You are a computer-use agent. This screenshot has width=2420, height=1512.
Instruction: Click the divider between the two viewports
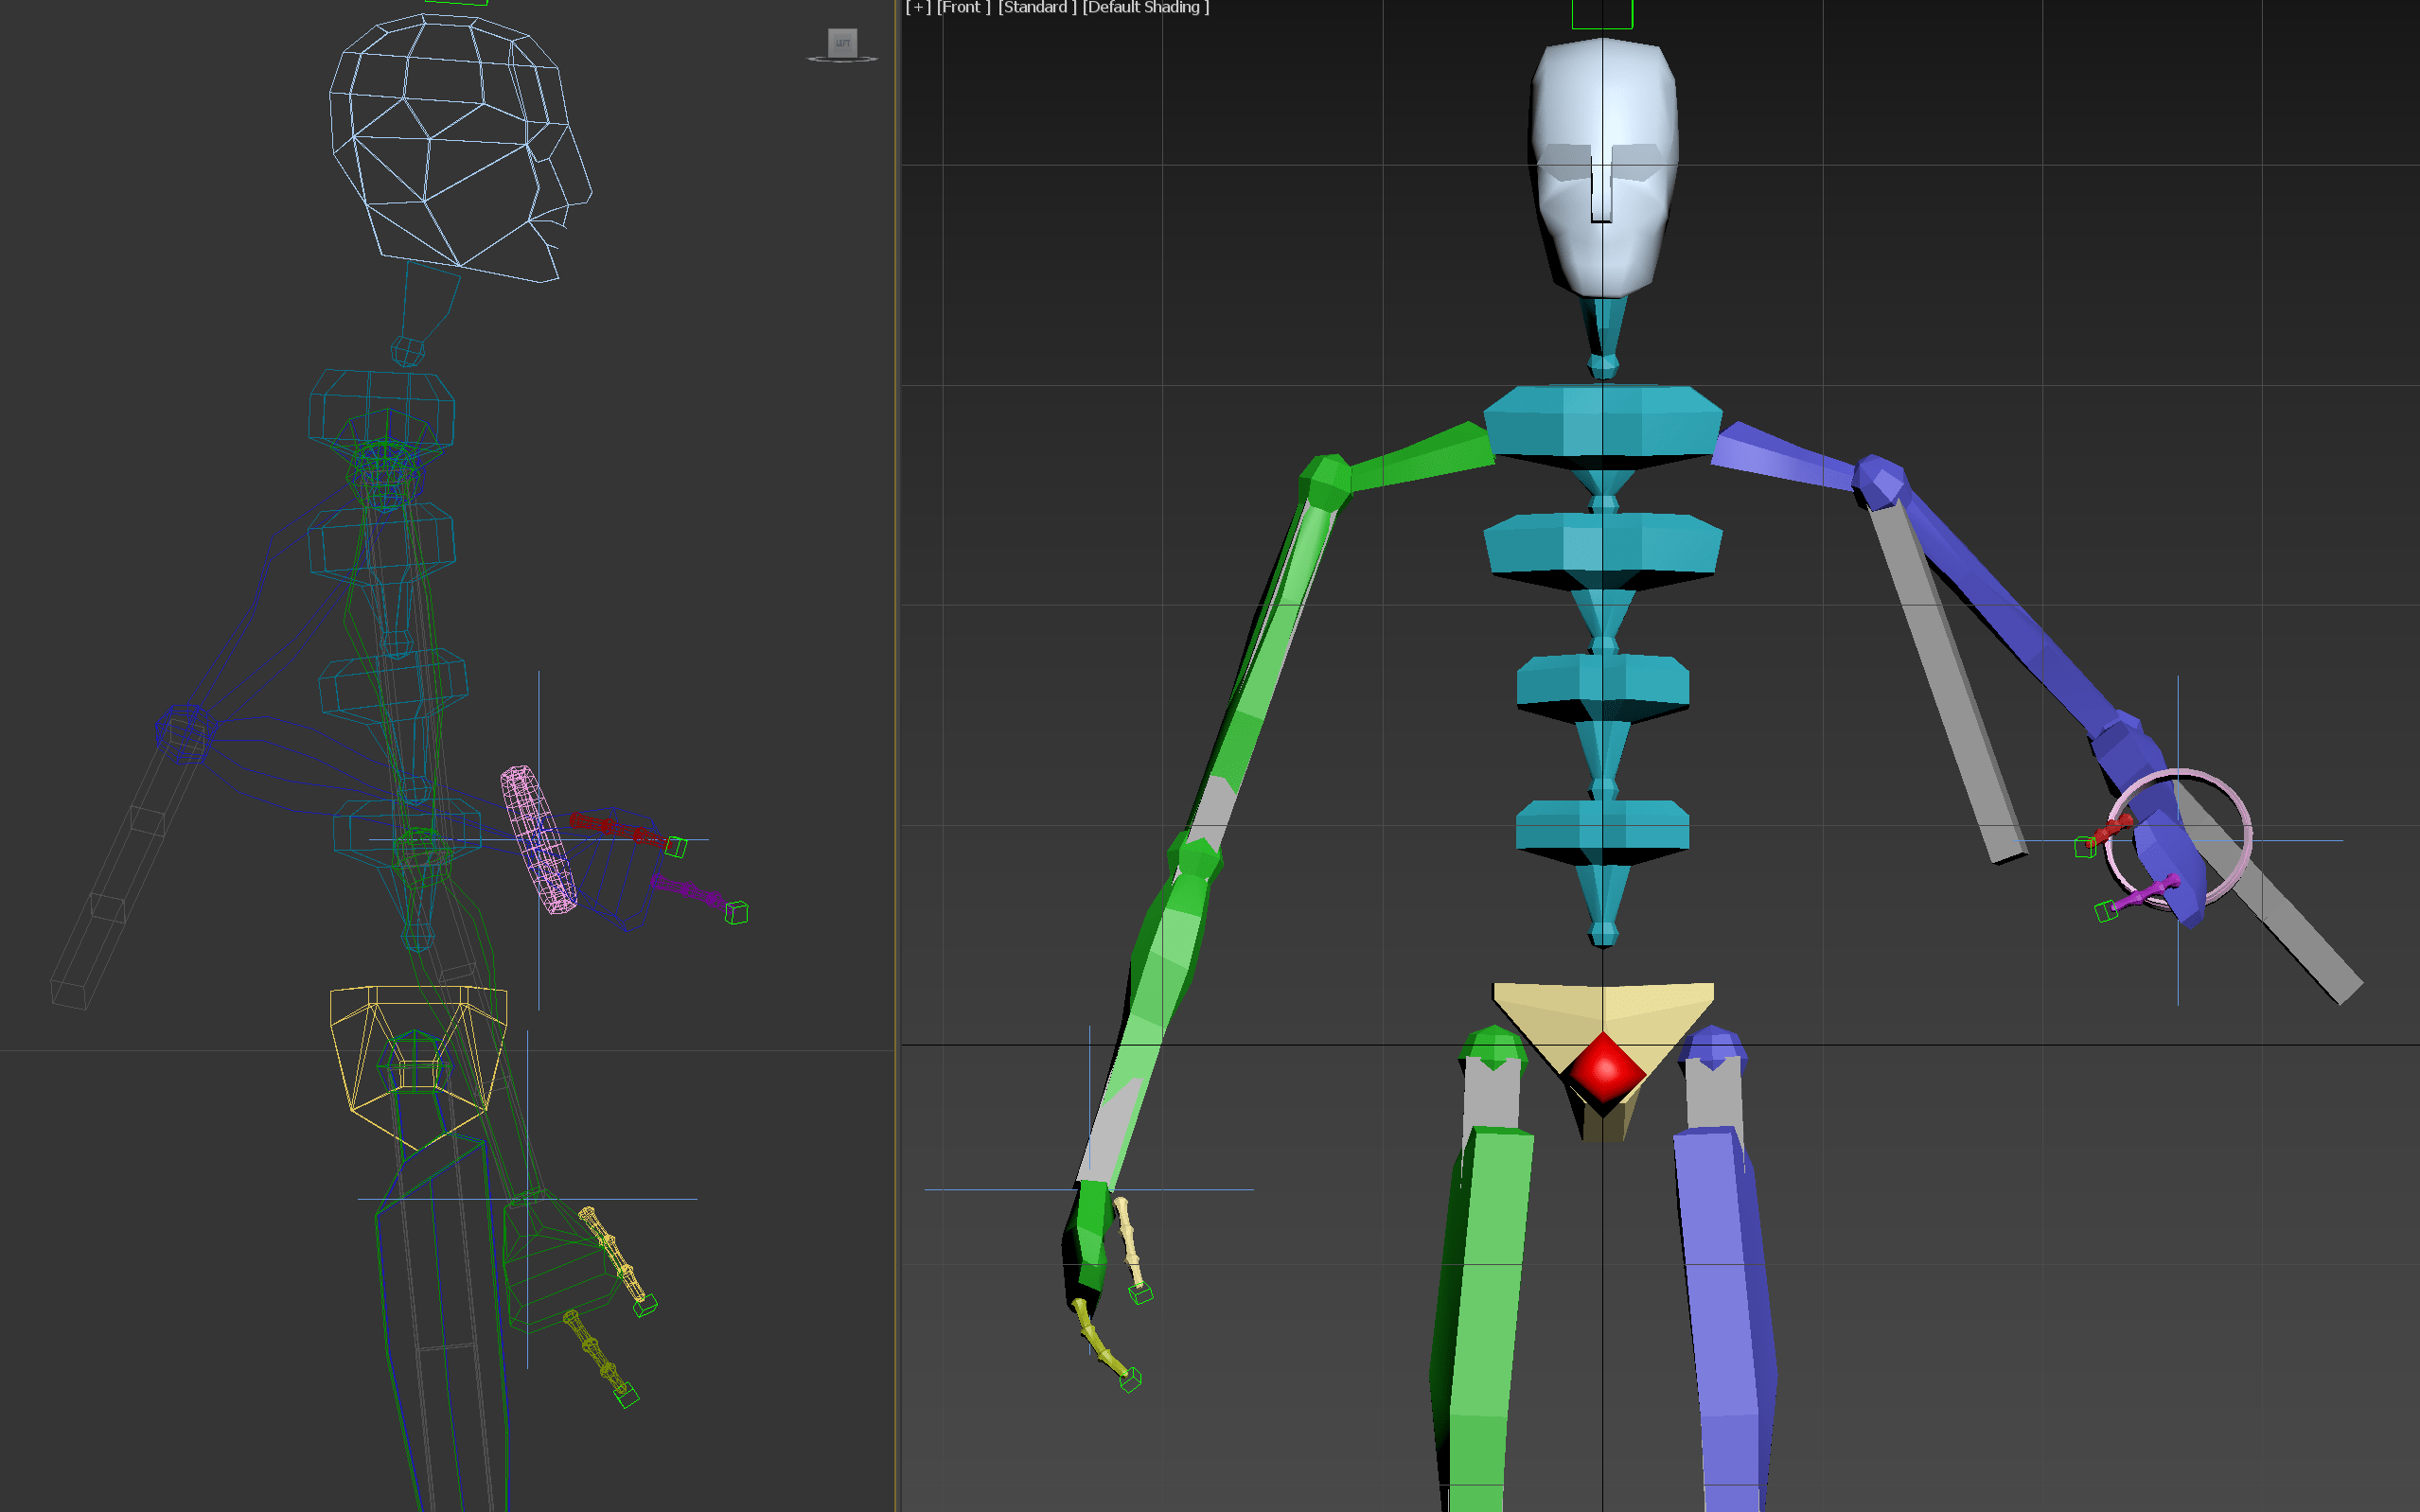[x=897, y=700]
